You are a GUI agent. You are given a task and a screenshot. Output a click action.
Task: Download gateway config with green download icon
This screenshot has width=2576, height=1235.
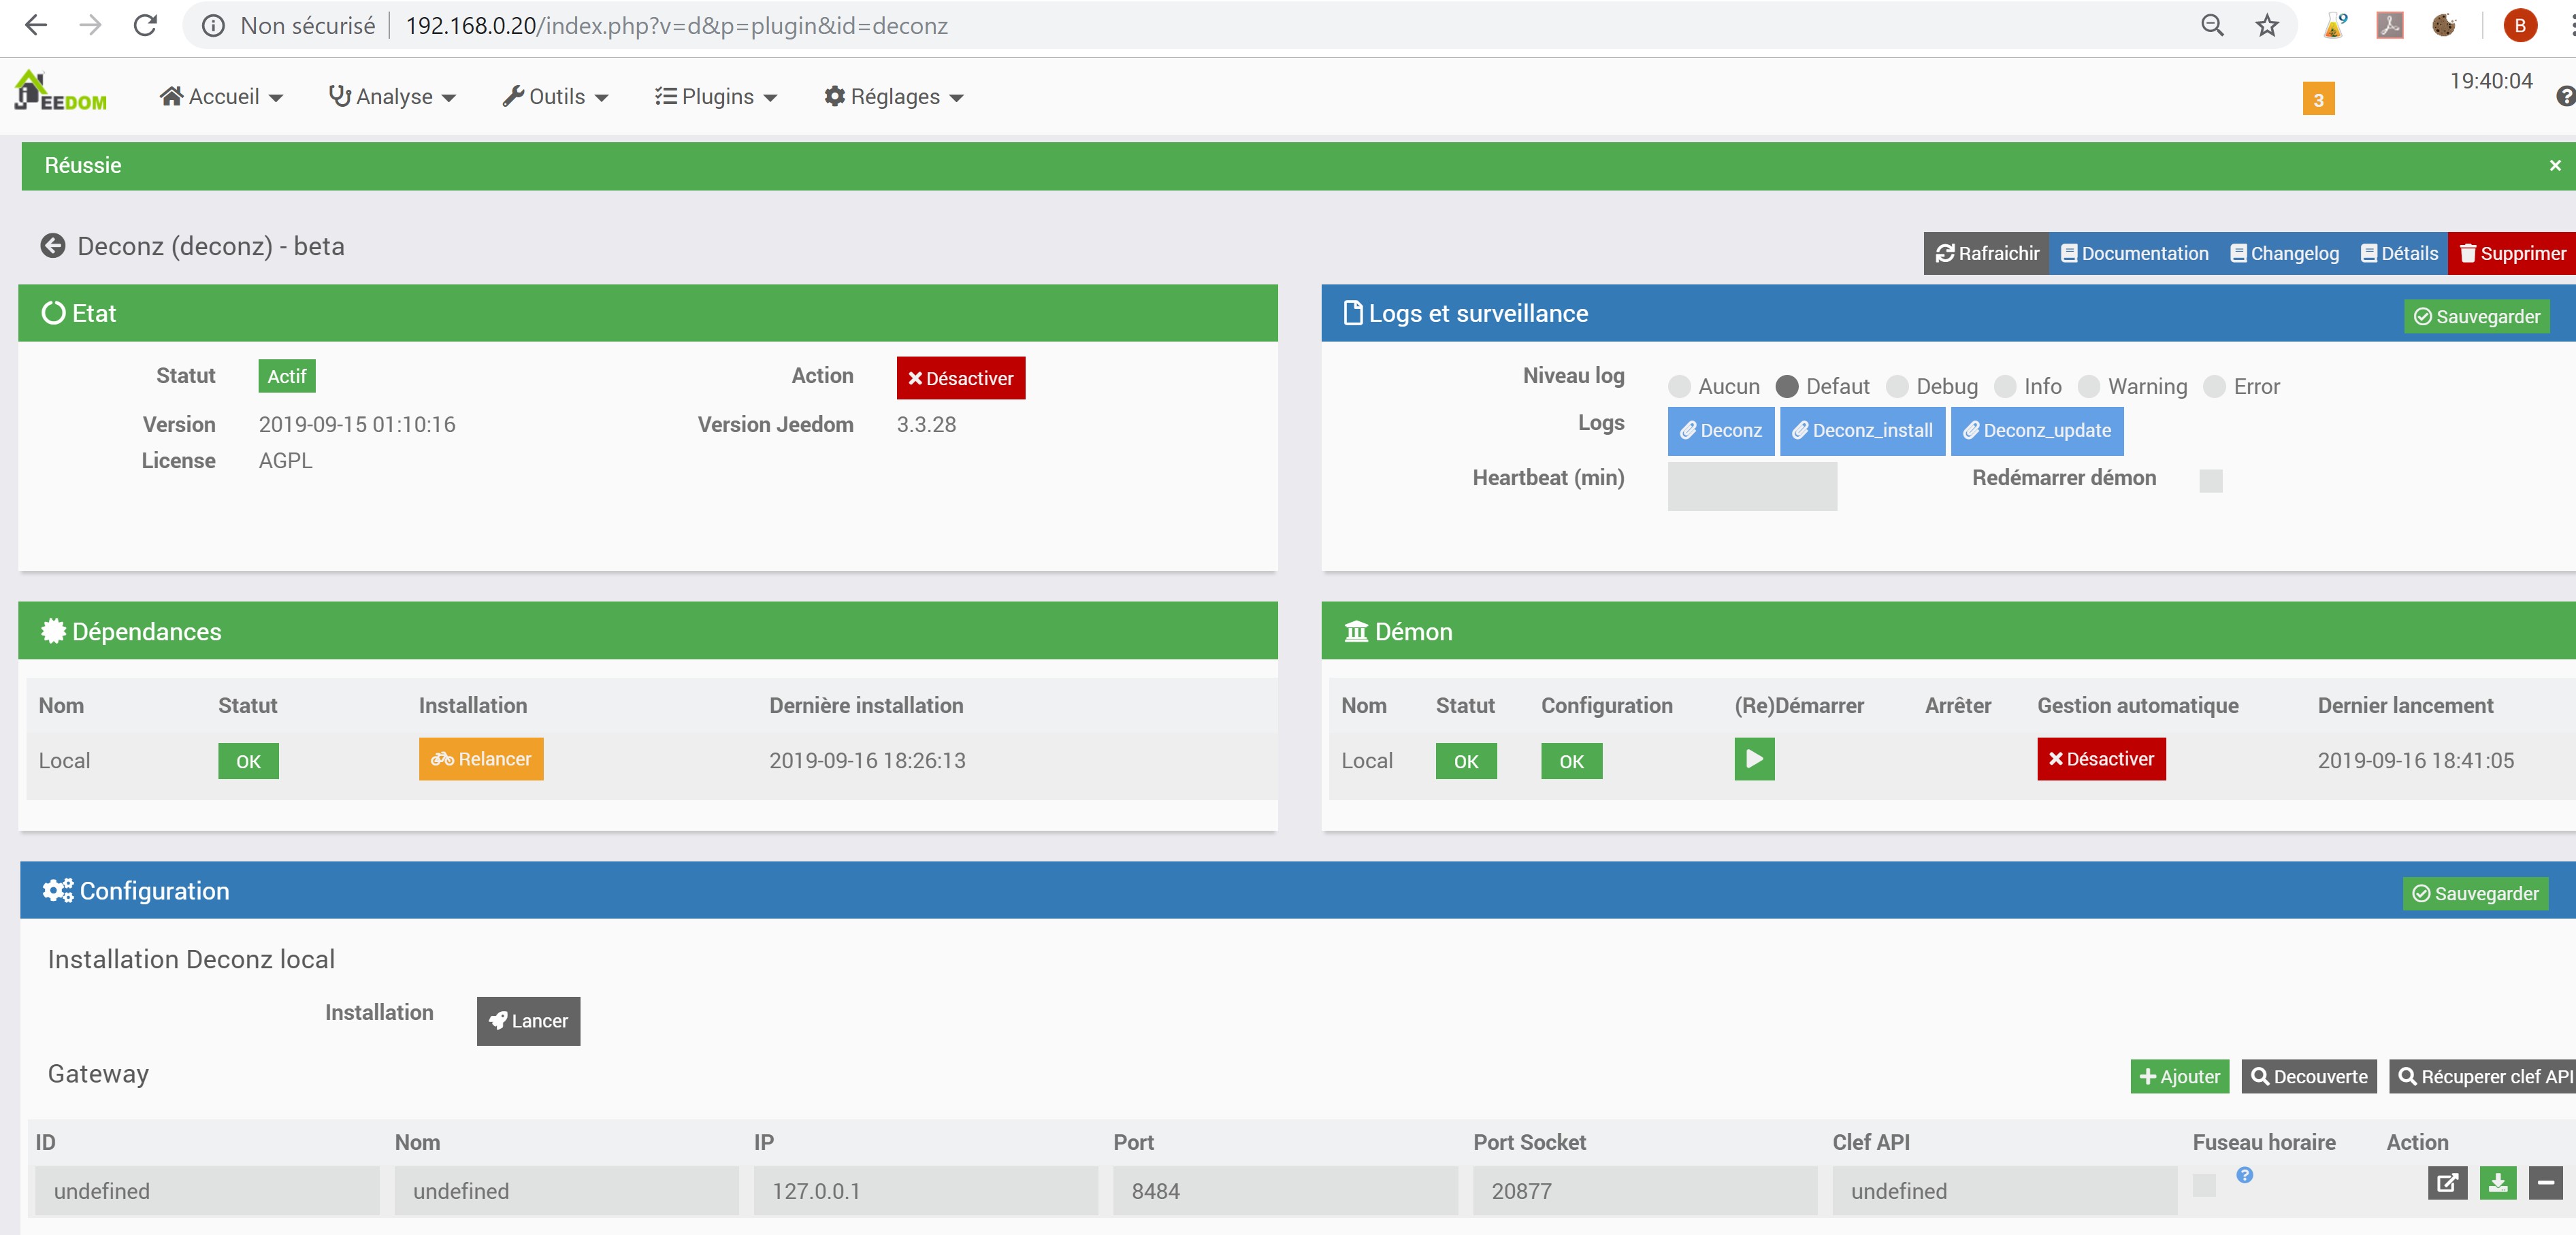click(2497, 1183)
